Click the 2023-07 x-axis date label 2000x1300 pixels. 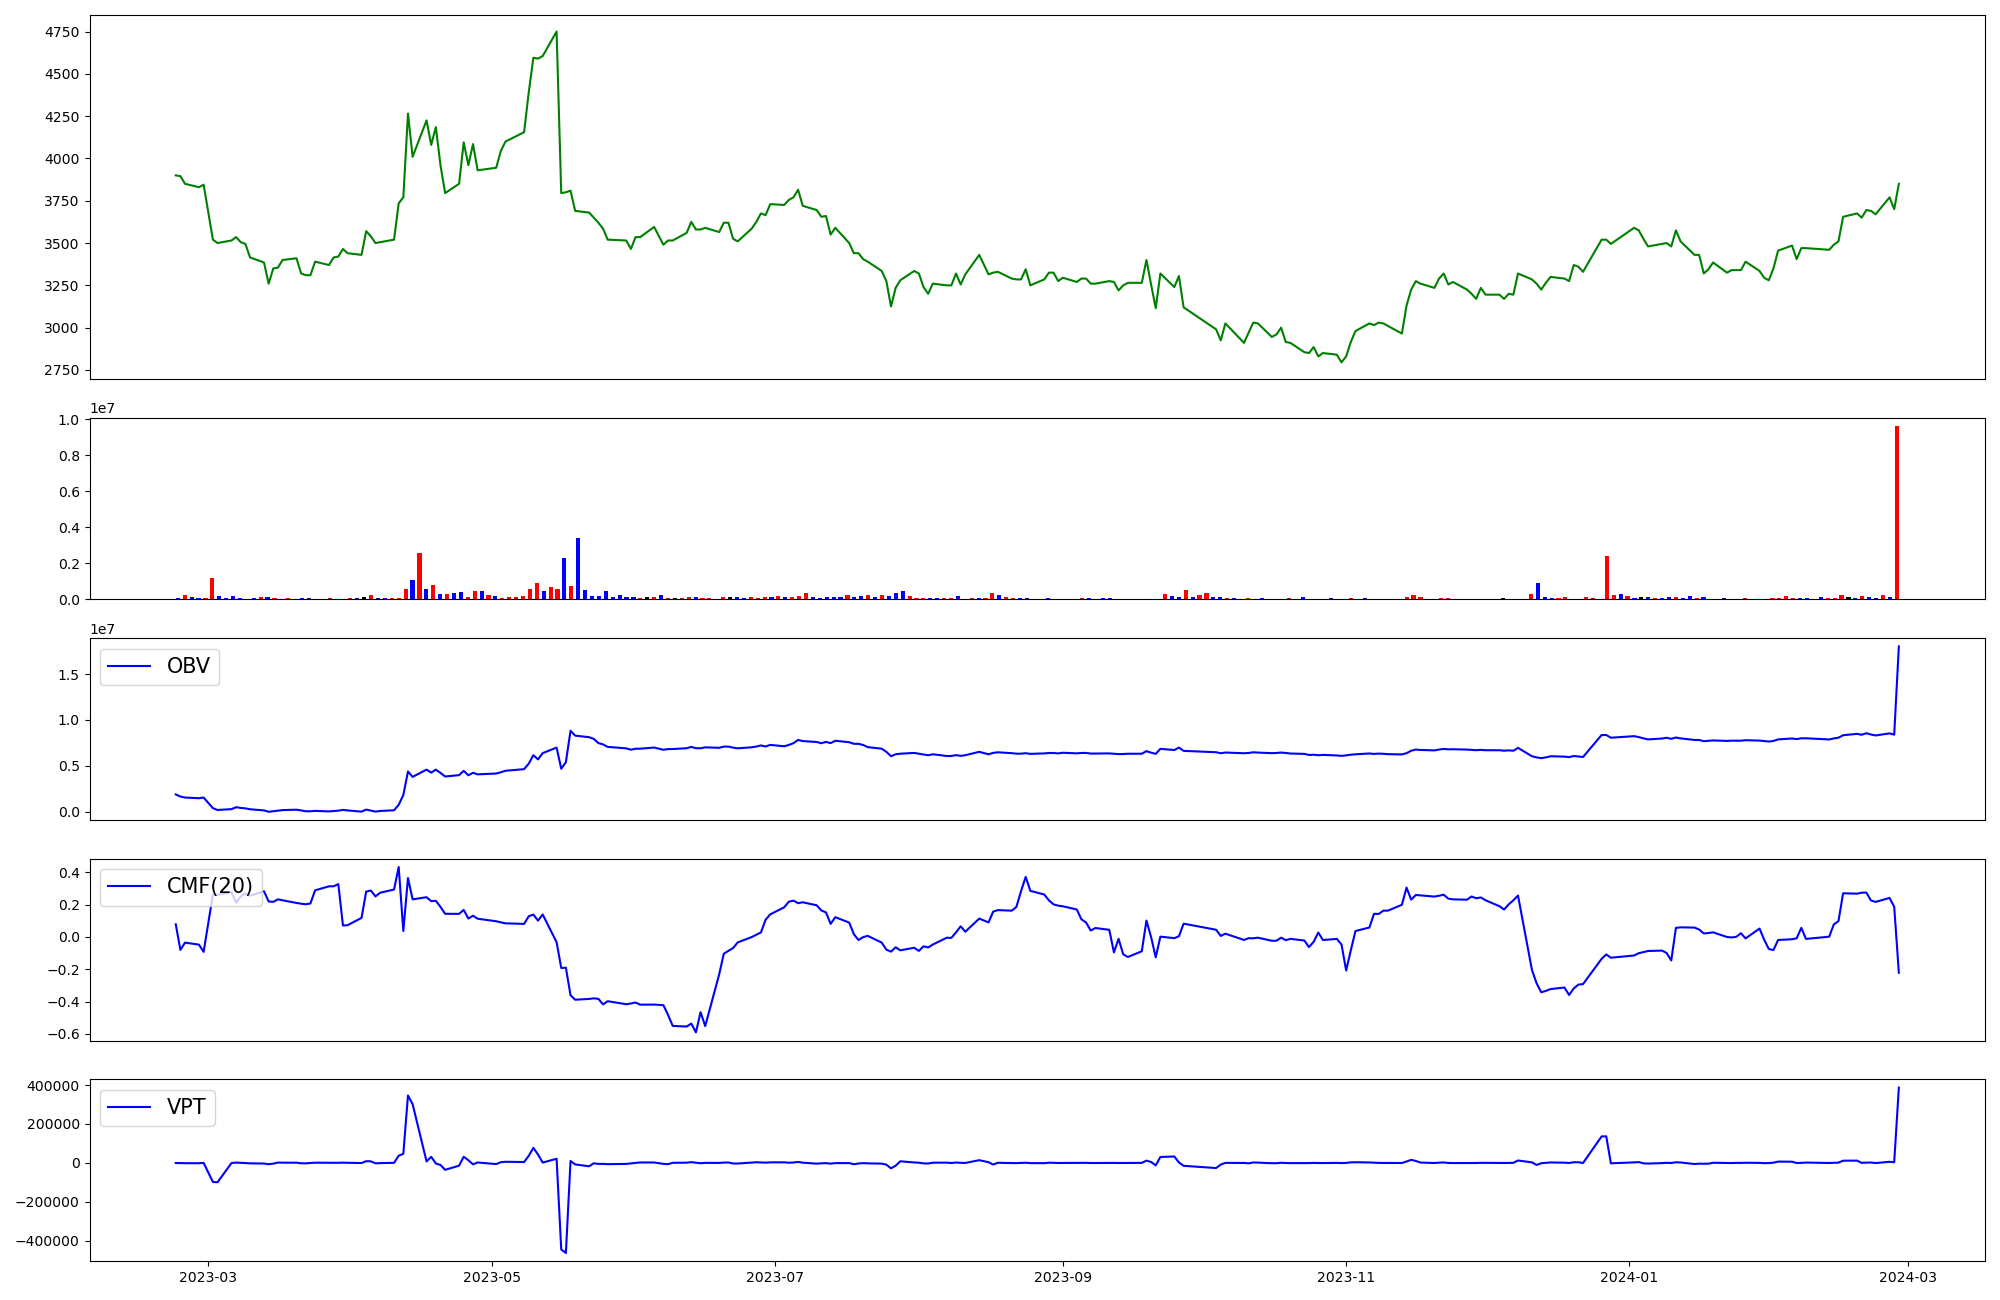click(x=775, y=1277)
